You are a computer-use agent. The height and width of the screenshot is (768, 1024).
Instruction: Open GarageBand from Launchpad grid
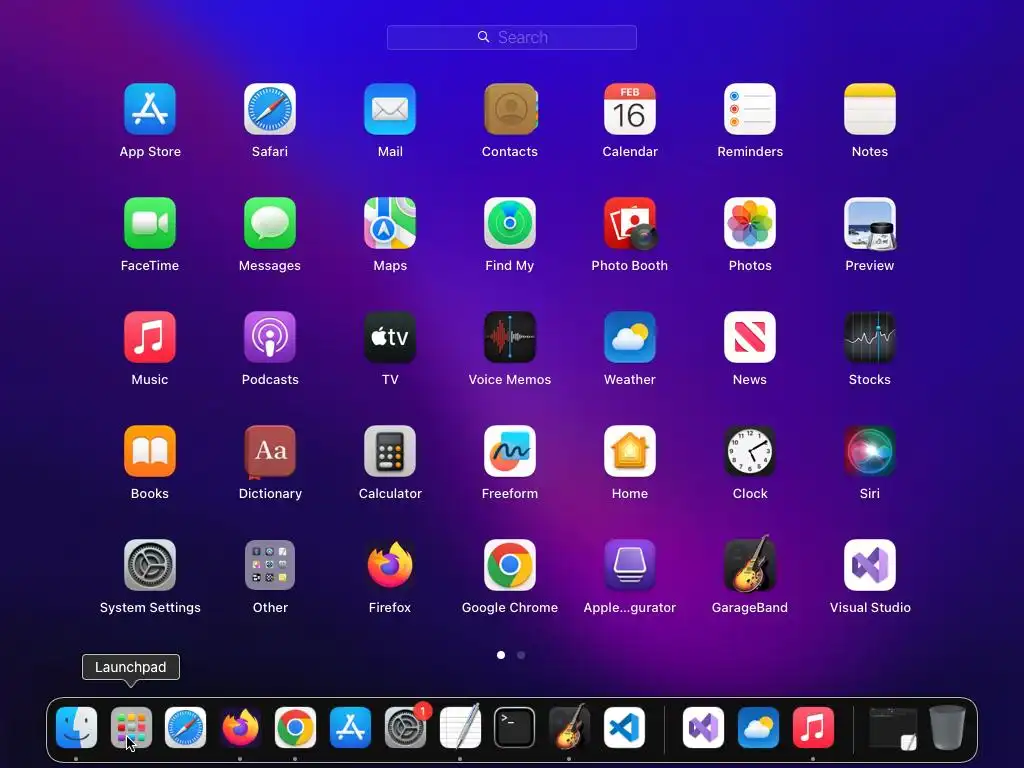click(750, 564)
